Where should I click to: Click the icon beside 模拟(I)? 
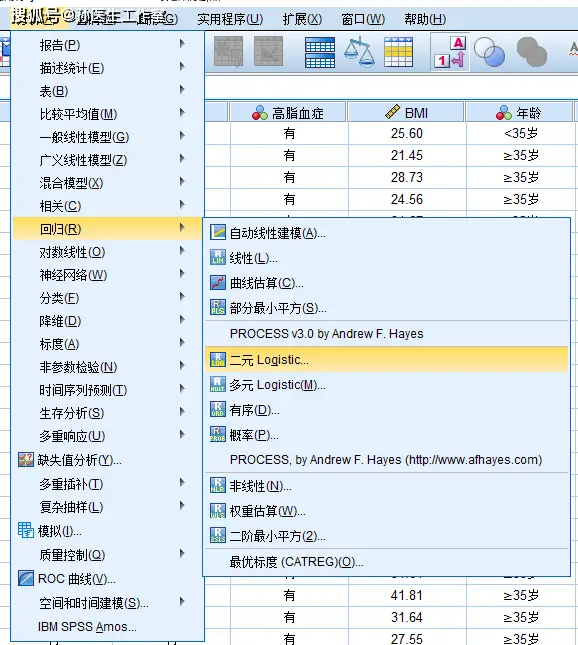click(x=26, y=530)
